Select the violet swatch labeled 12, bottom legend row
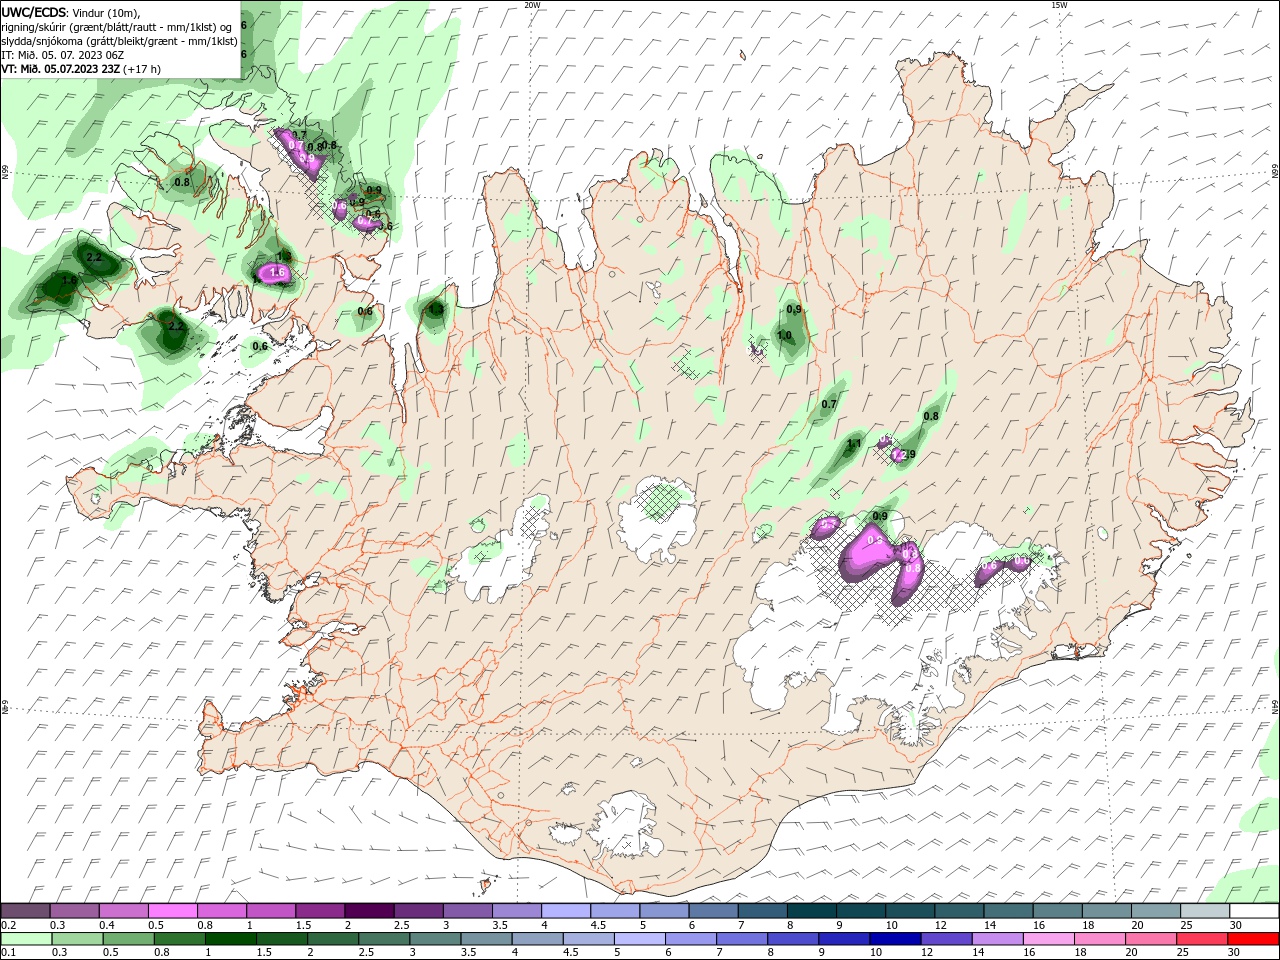This screenshot has height=960, width=1280. [x=947, y=939]
